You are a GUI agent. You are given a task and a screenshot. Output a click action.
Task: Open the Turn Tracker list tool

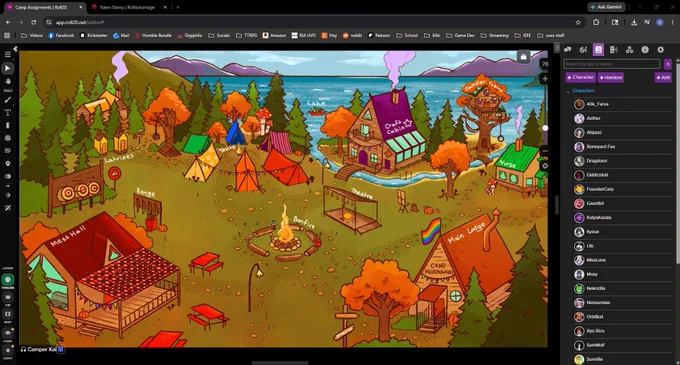(7, 151)
